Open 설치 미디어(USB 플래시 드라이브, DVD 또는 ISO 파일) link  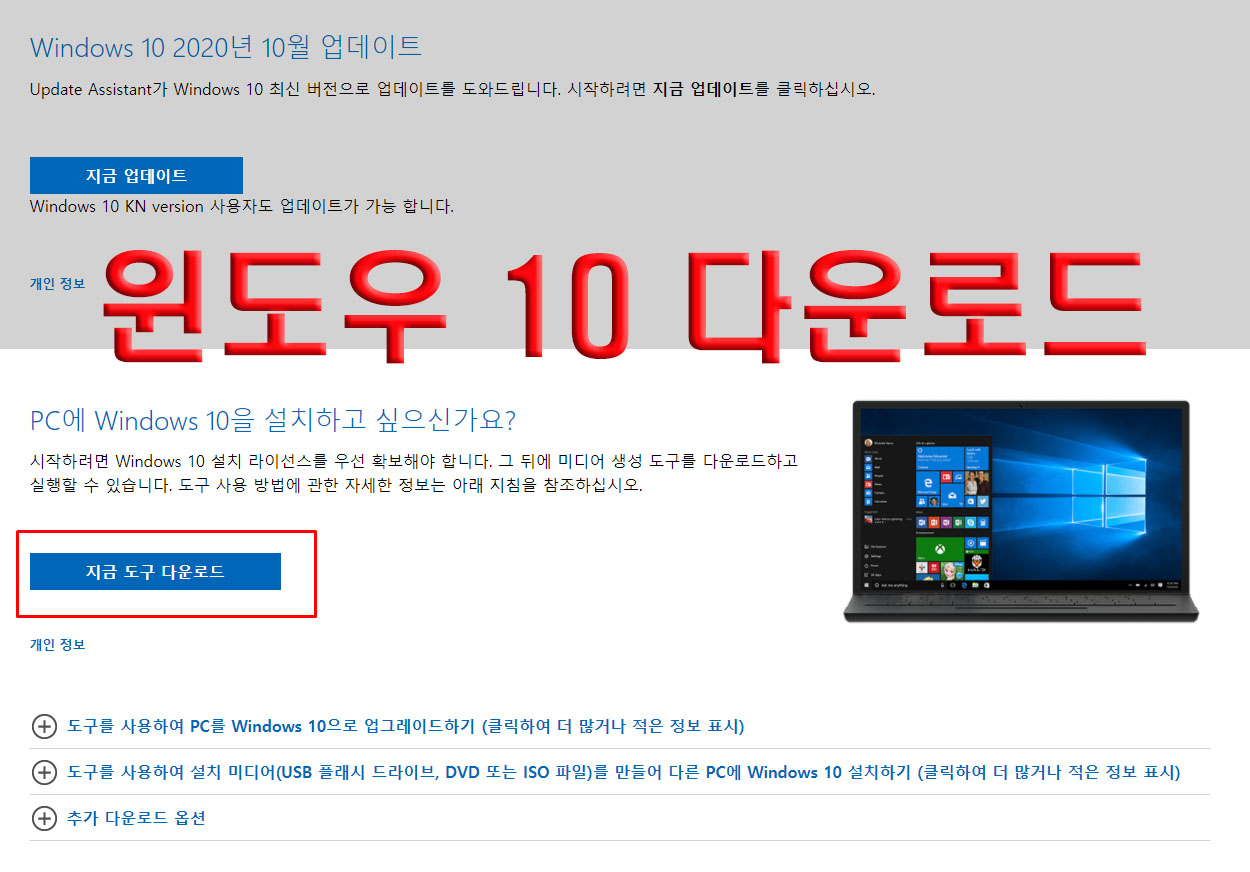pos(623,772)
